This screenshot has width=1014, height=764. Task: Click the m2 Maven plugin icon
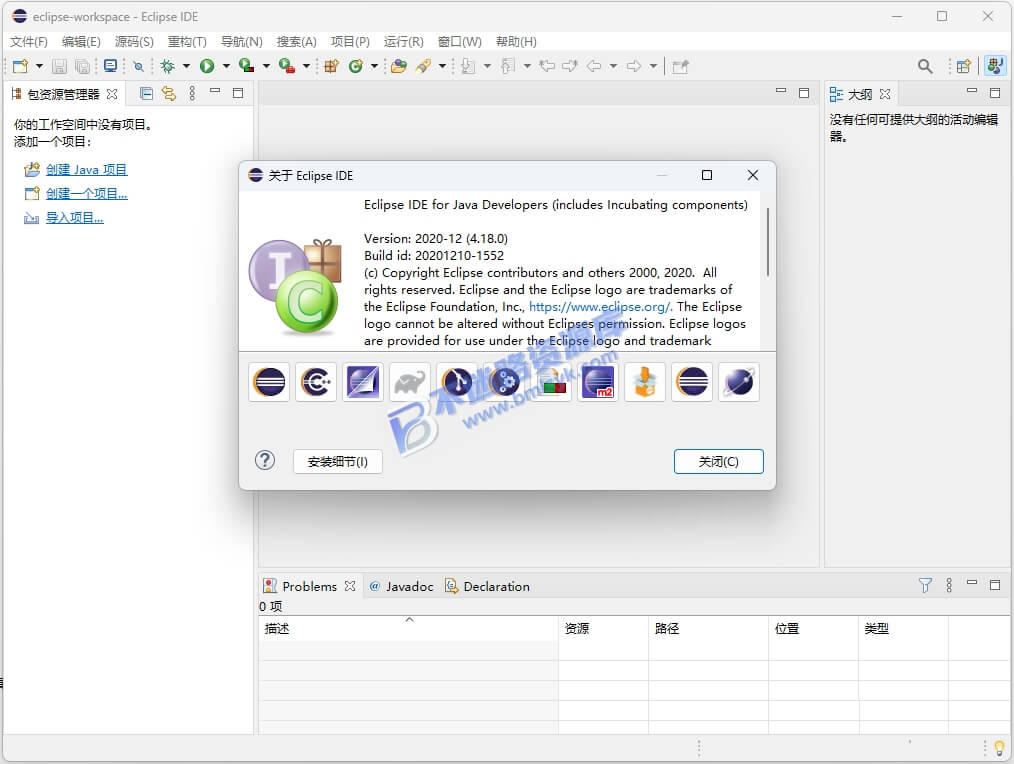click(x=598, y=382)
